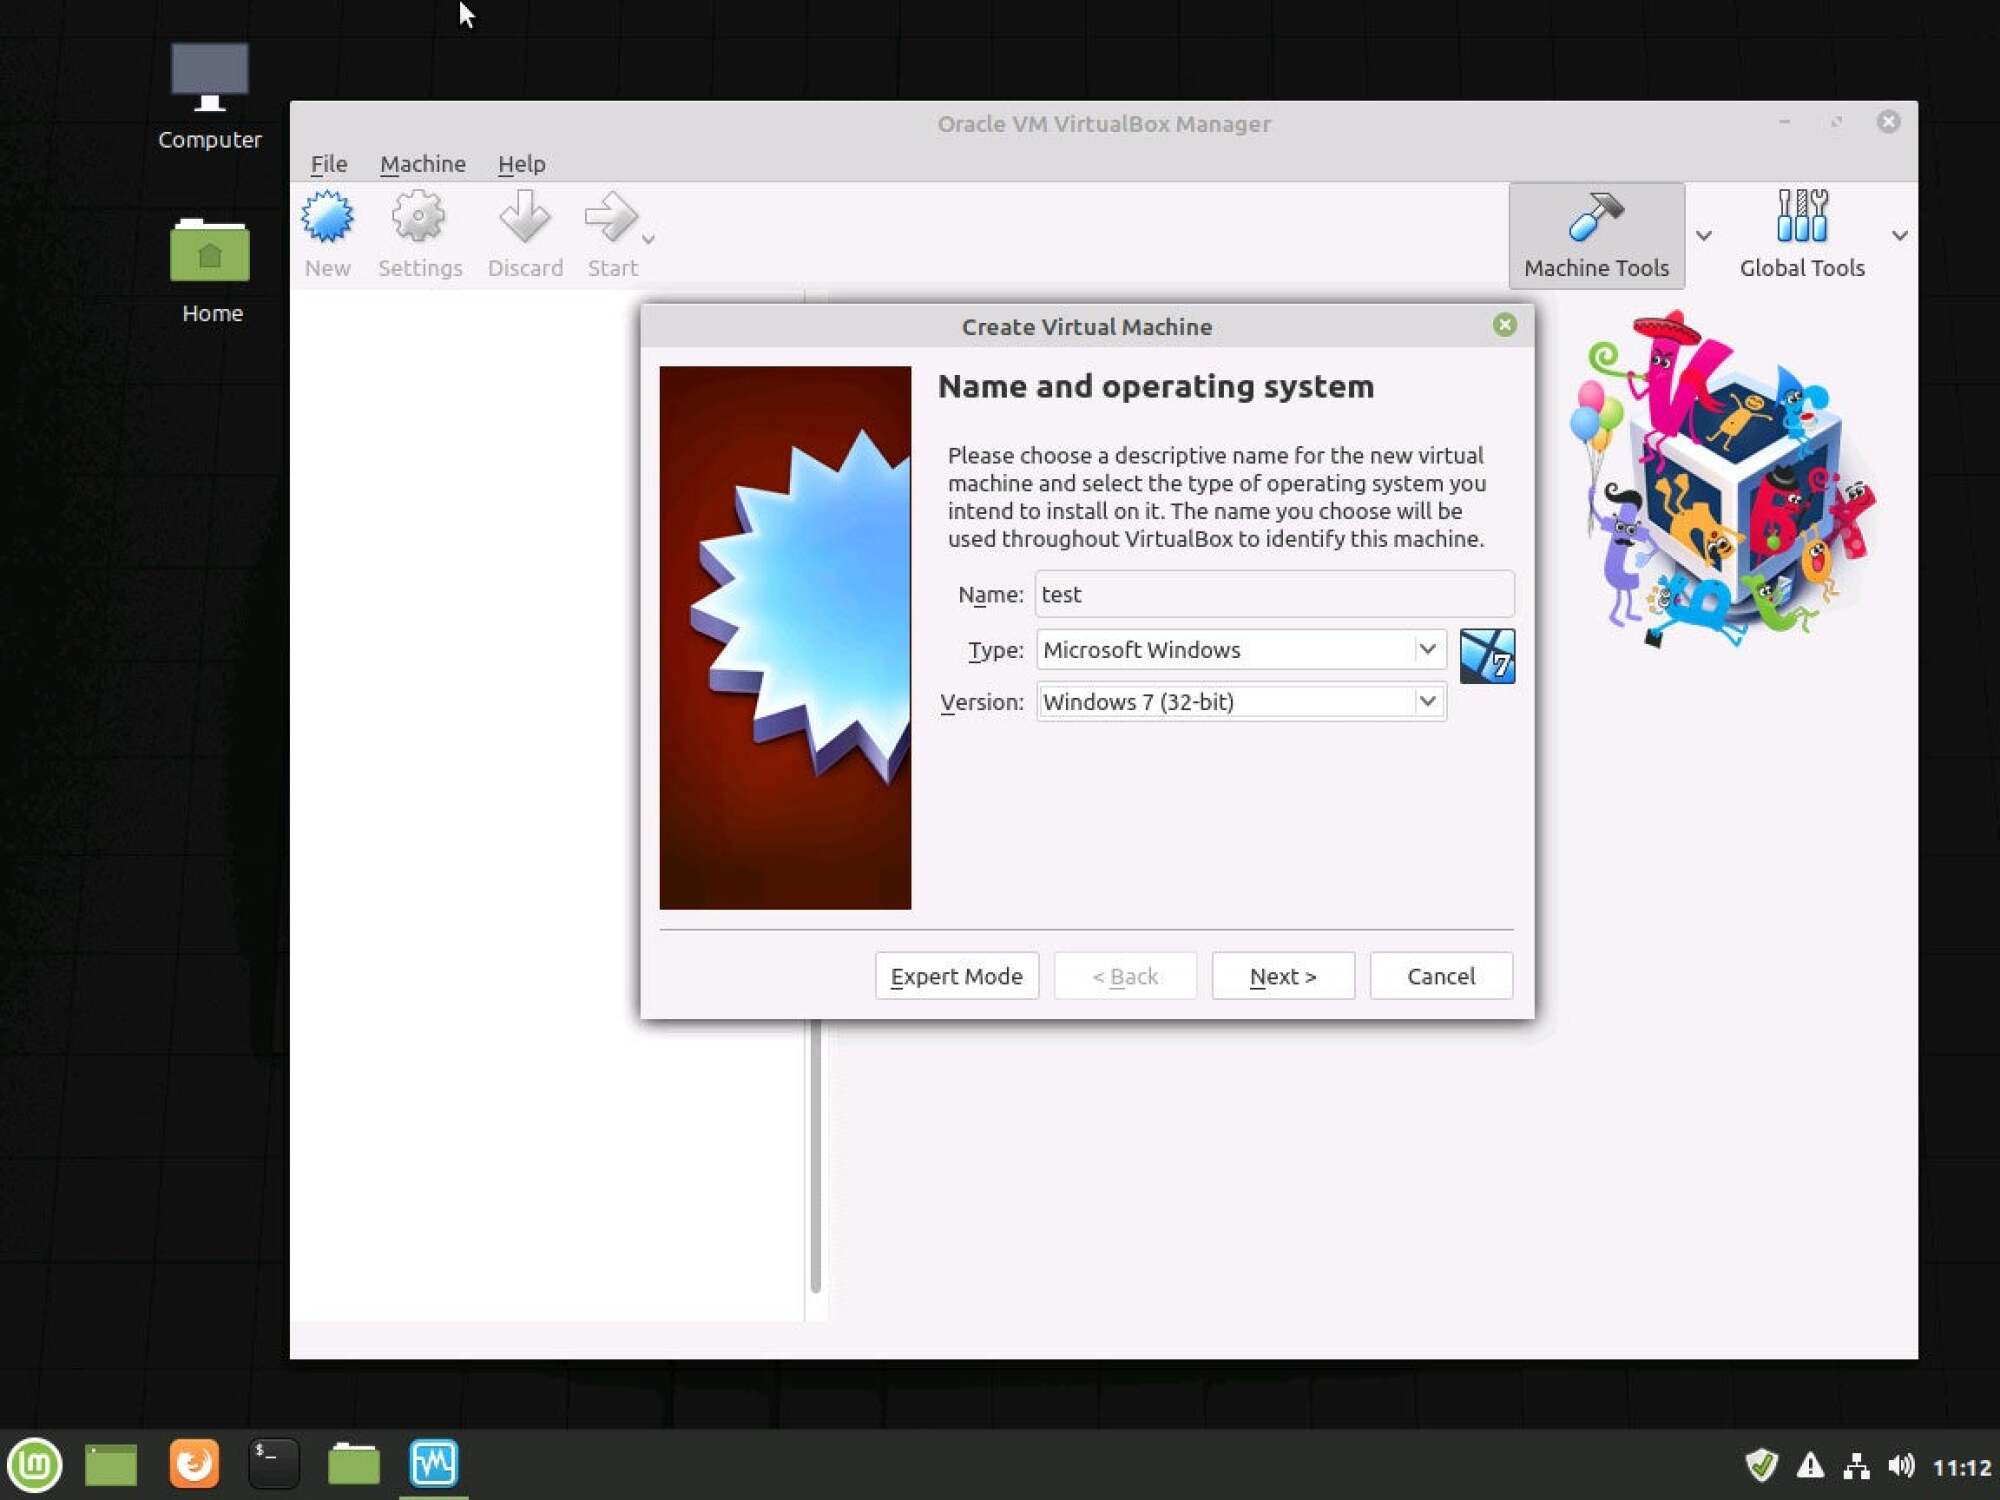Open the Home folder desktop icon

pyautogui.click(x=210, y=271)
